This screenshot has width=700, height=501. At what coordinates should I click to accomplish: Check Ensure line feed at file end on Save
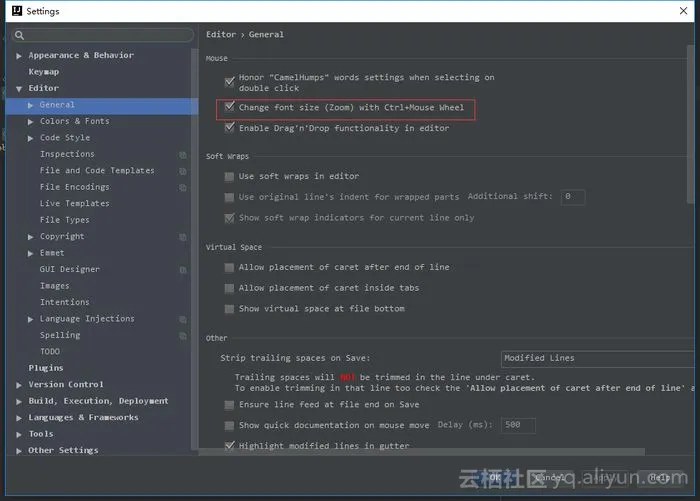pyautogui.click(x=229, y=405)
